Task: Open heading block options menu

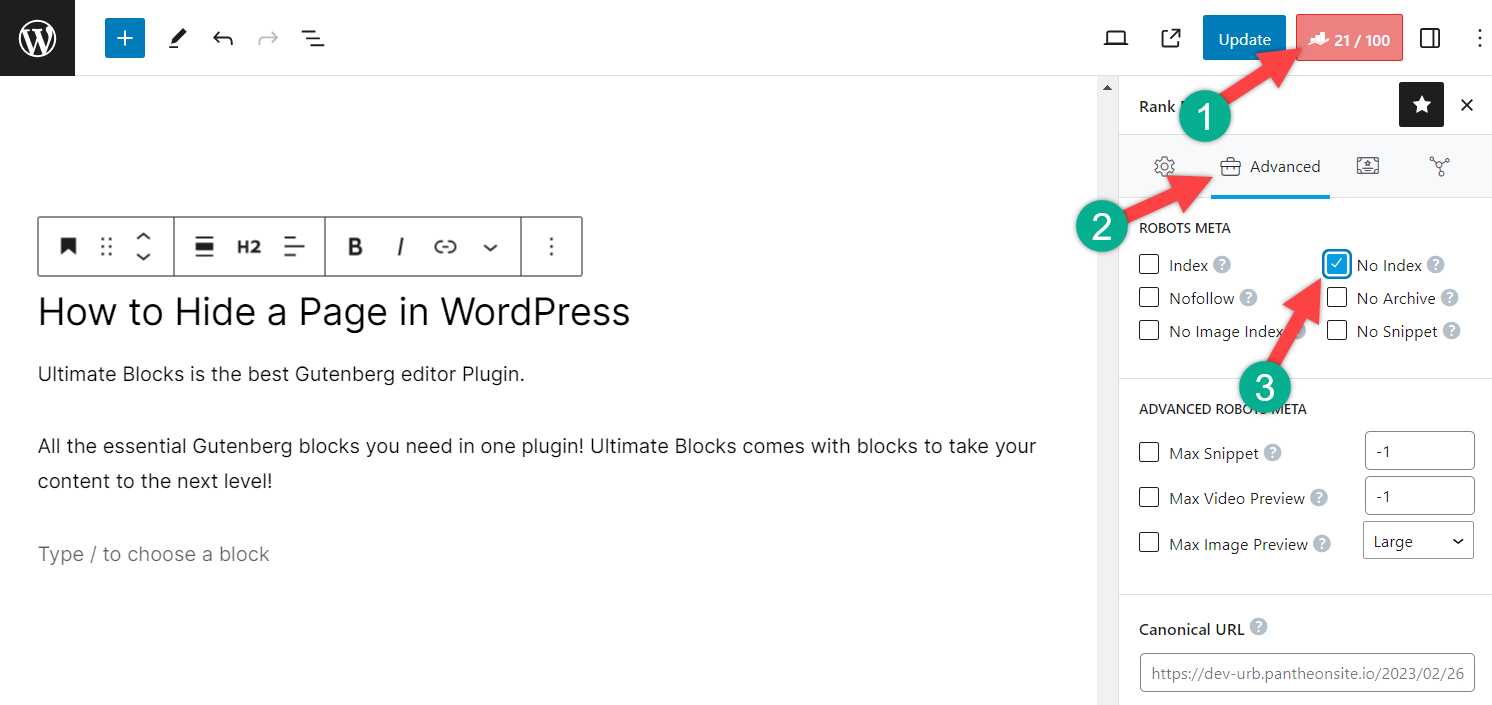Action: [x=551, y=246]
